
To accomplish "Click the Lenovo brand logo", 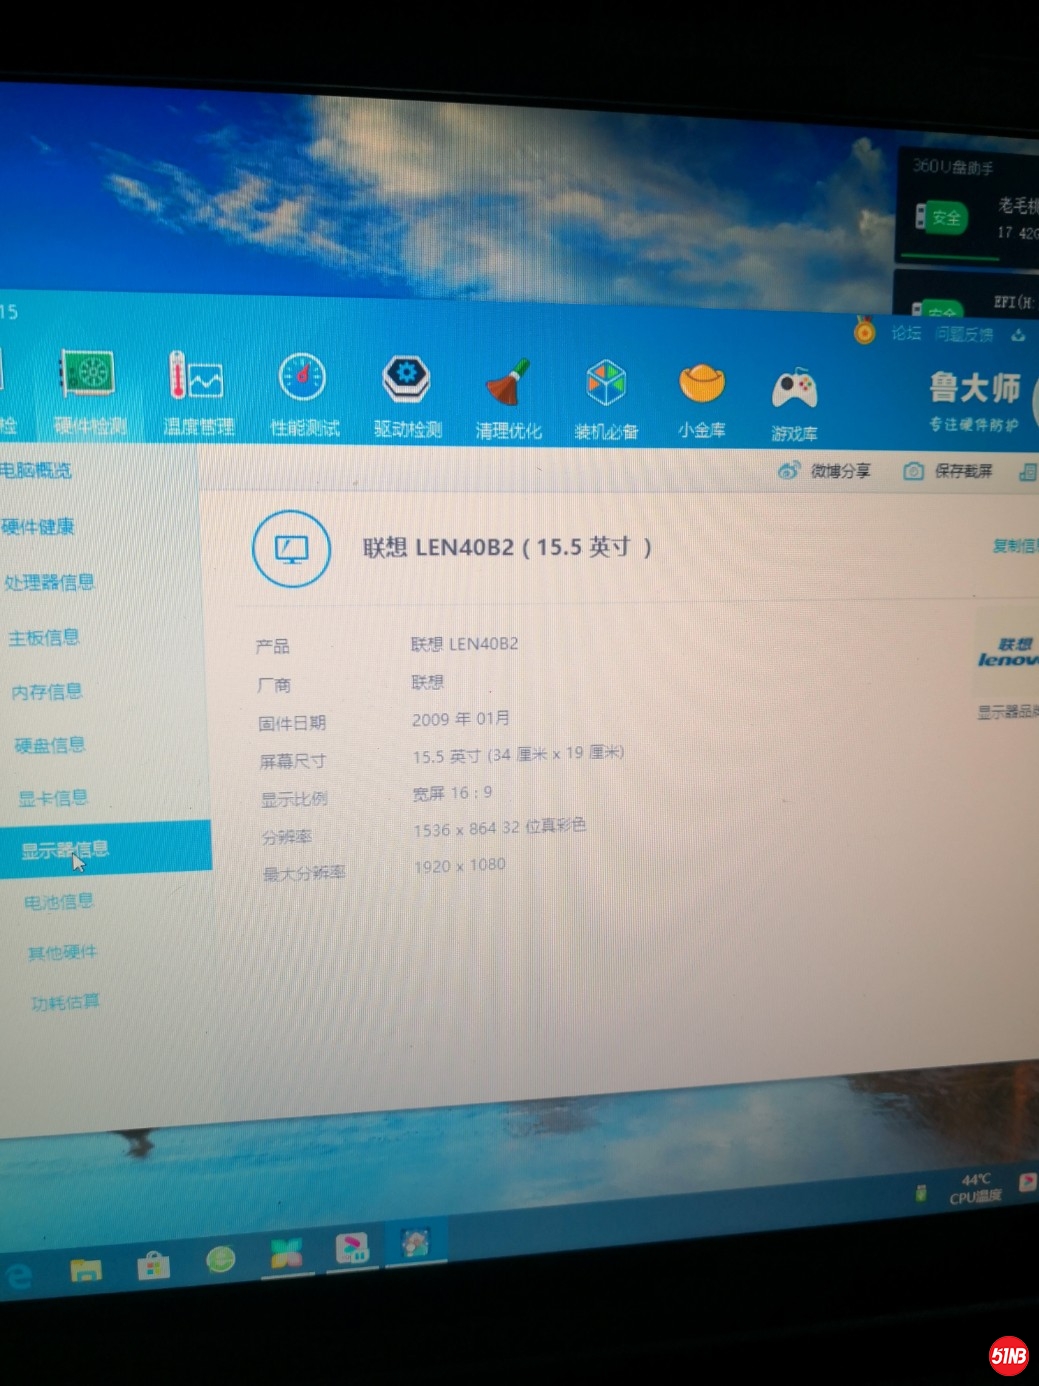I will (1007, 652).
